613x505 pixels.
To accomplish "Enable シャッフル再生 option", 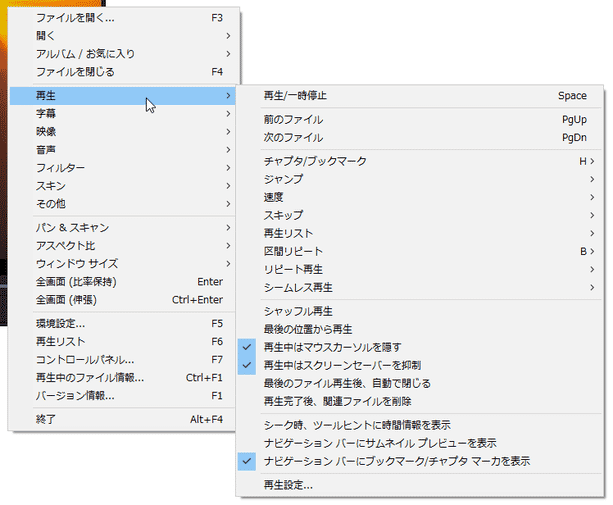I will click(298, 311).
